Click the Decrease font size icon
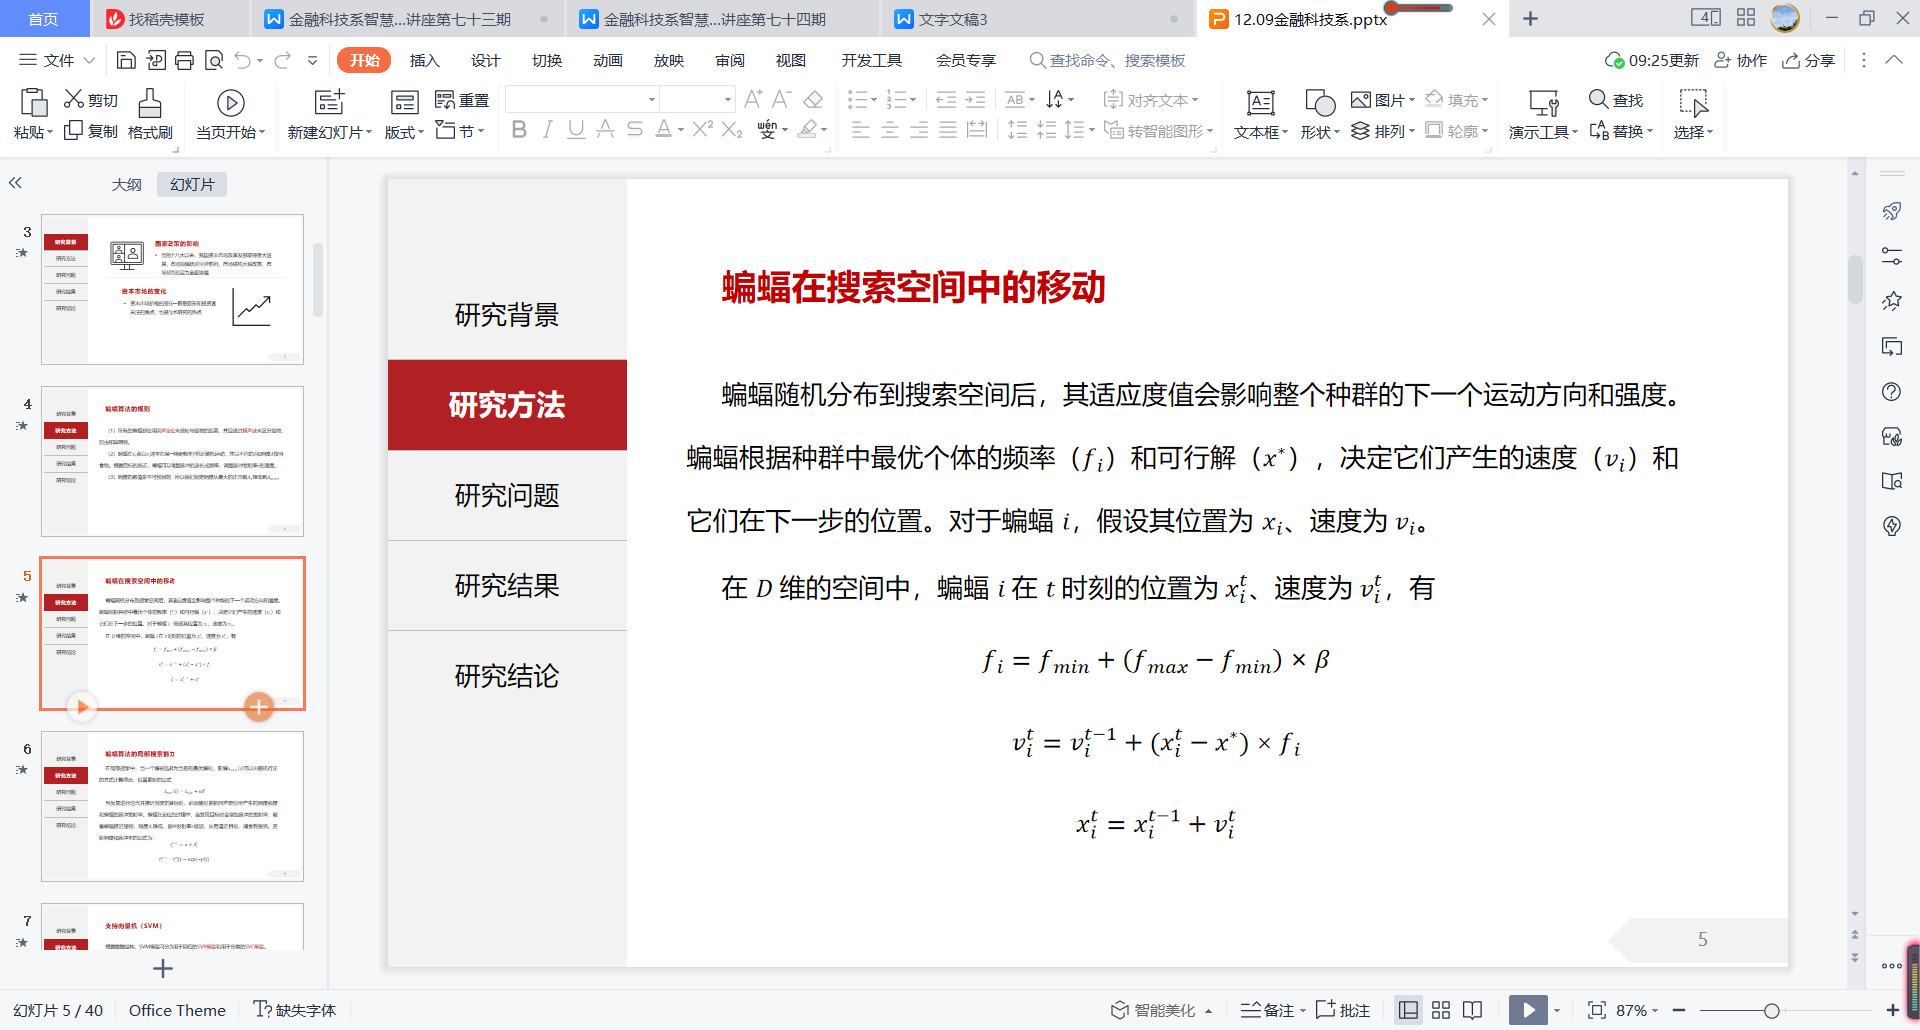This screenshot has width=1920, height=1030. tap(782, 99)
